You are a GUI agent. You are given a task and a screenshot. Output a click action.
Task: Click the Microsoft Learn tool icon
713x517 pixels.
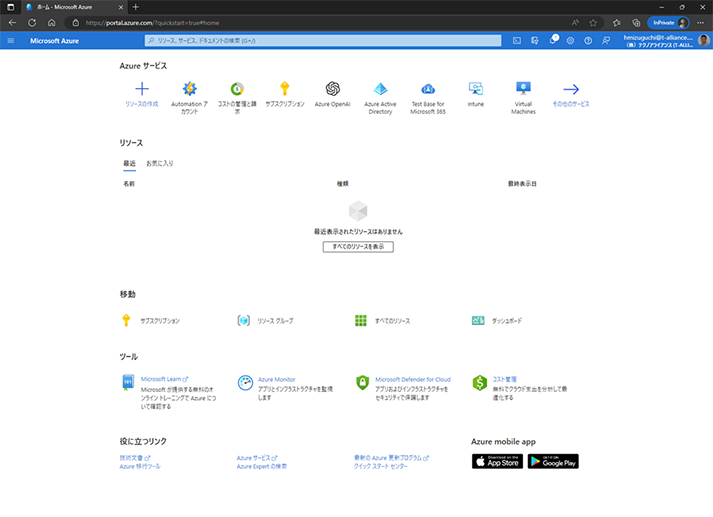click(x=128, y=382)
